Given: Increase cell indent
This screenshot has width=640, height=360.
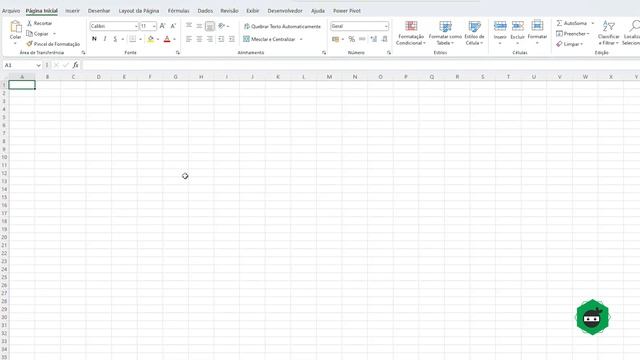Looking at the screenshot, I should point(231,39).
